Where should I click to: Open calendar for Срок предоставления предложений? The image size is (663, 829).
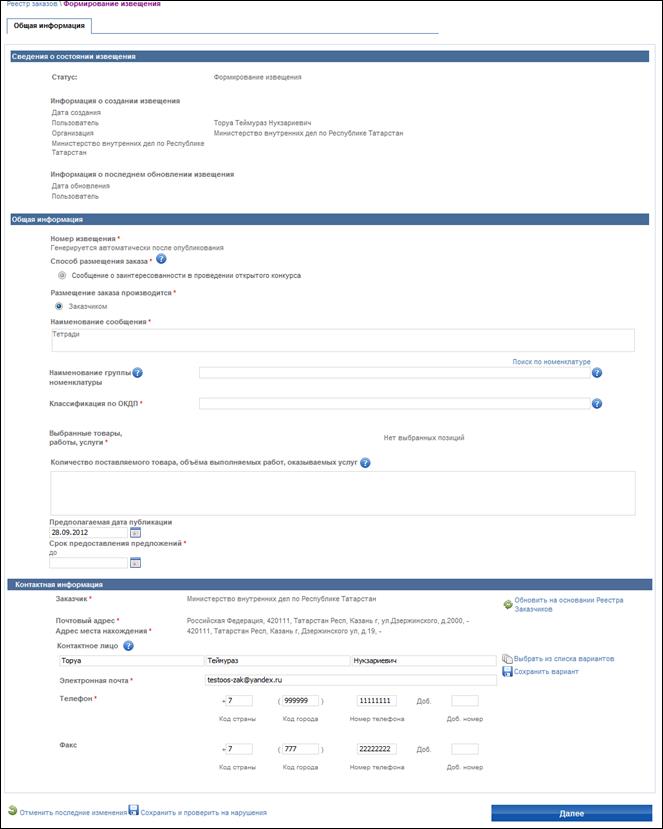click(135, 563)
